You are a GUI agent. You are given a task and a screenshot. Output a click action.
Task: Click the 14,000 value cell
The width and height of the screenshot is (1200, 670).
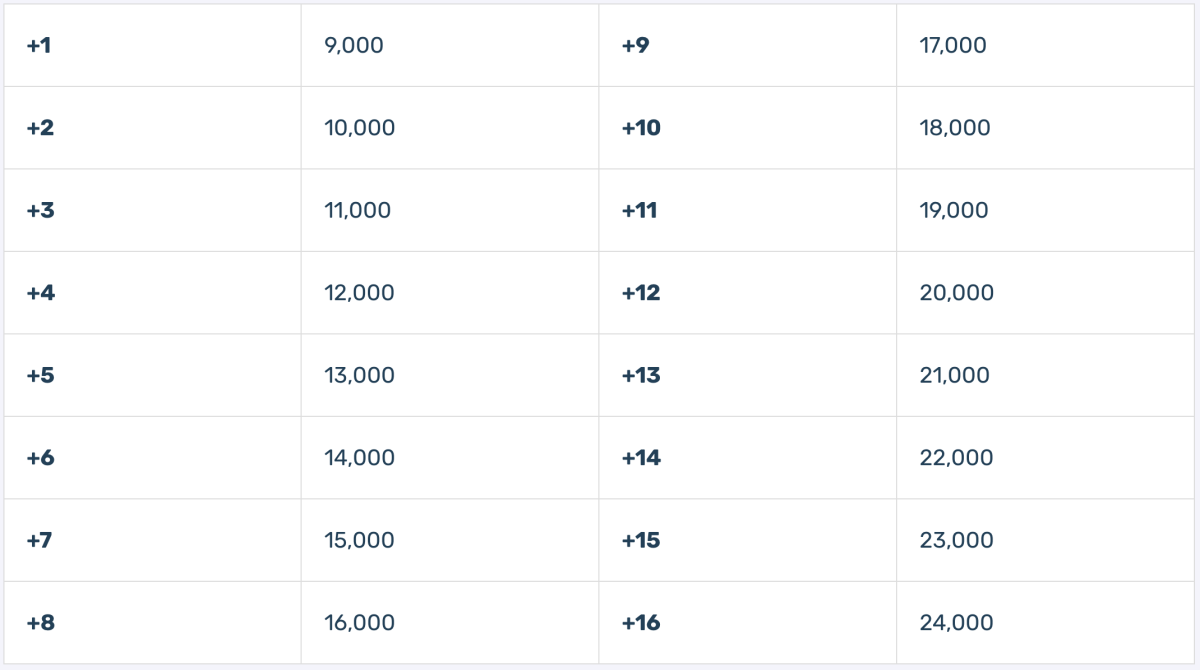coord(450,458)
